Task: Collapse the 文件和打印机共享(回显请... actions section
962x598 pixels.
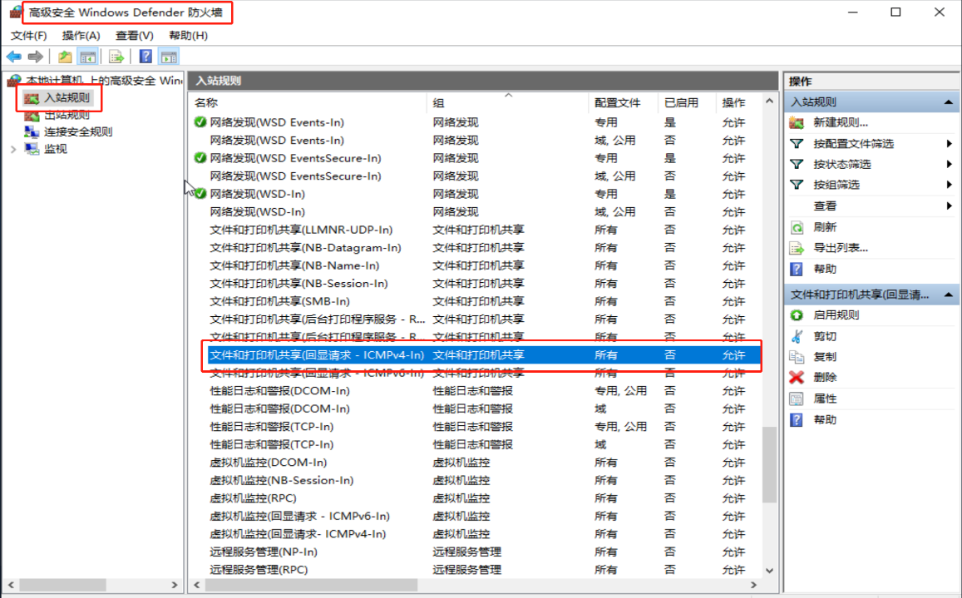Action: [949, 295]
